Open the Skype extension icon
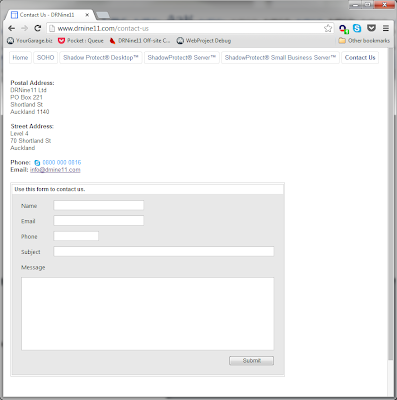Viewport: 397px width, 400px height. (357, 28)
